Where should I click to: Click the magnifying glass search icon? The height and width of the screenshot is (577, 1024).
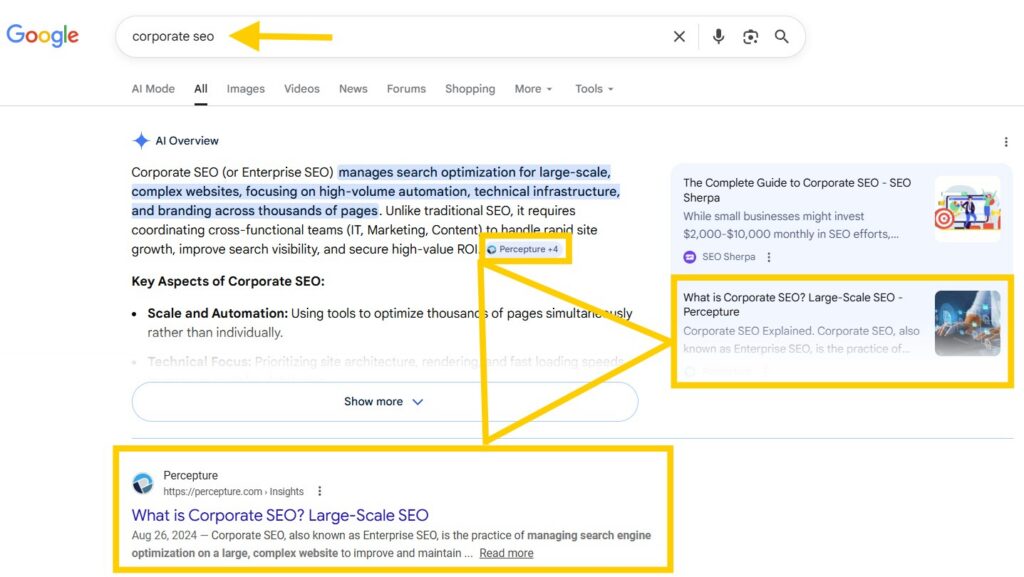[x=782, y=37]
